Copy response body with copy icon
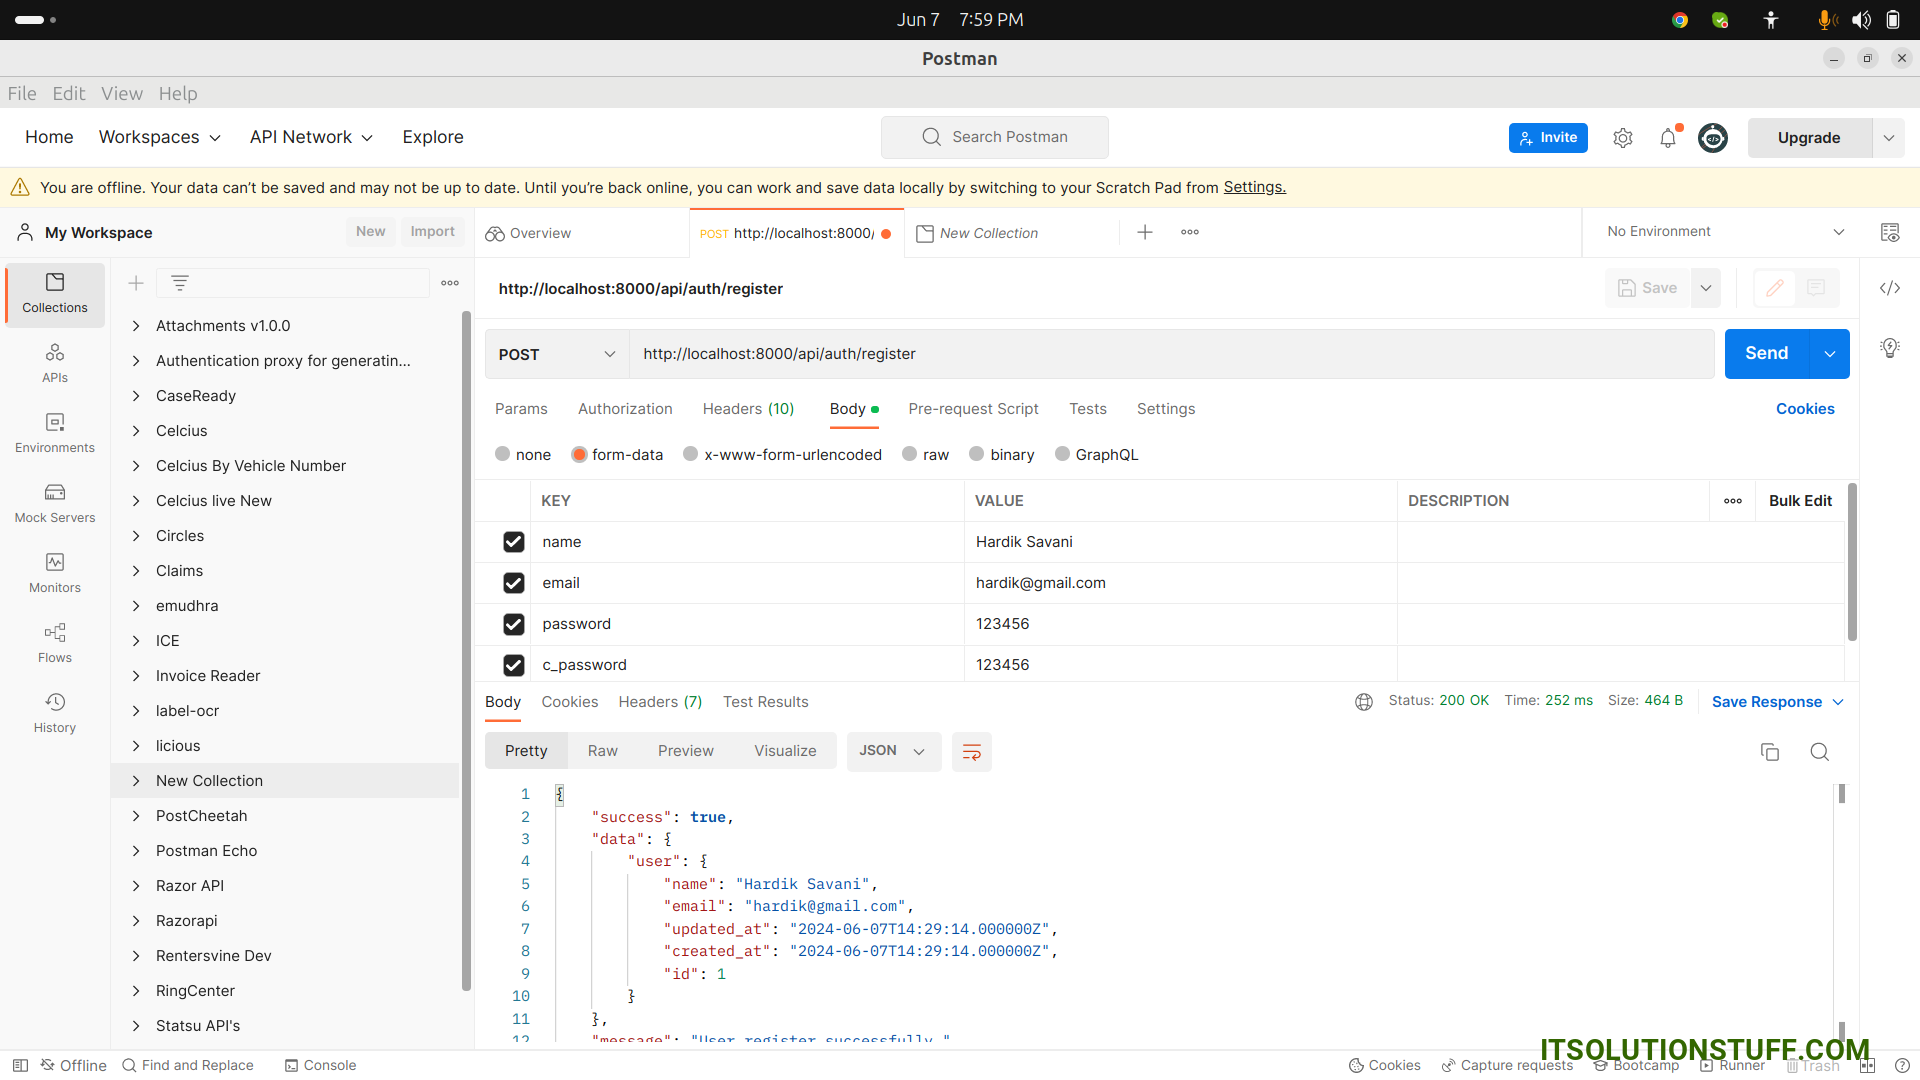1920x1080 pixels. point(1769,752)
